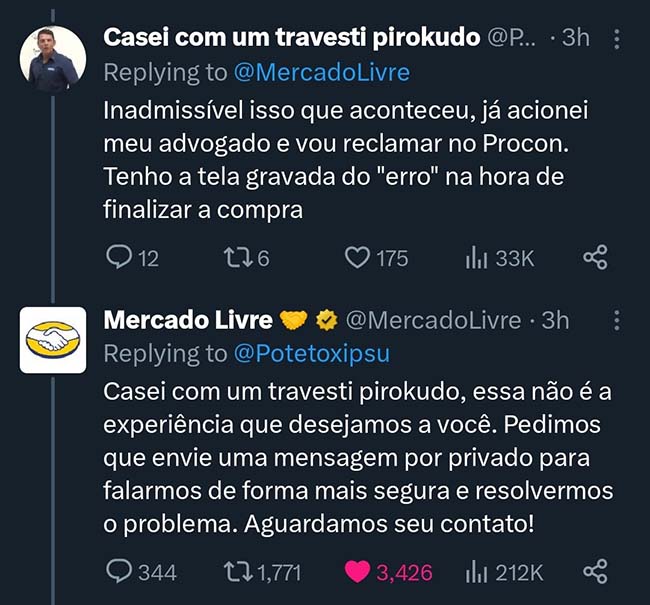Image resolution: width=650 pixels, height=605 pixels.
Task: Reply to the first tweet via comment icon
Action: (119, 258)
